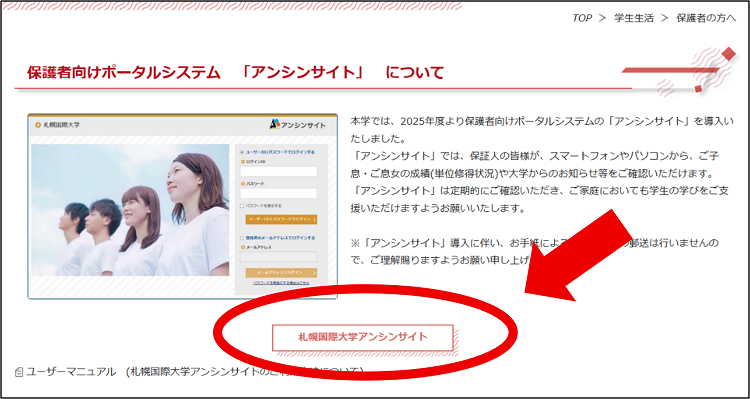Open 学生生活 in the breadcrumb trail
750x399 pixels.
tap(633, 18)
